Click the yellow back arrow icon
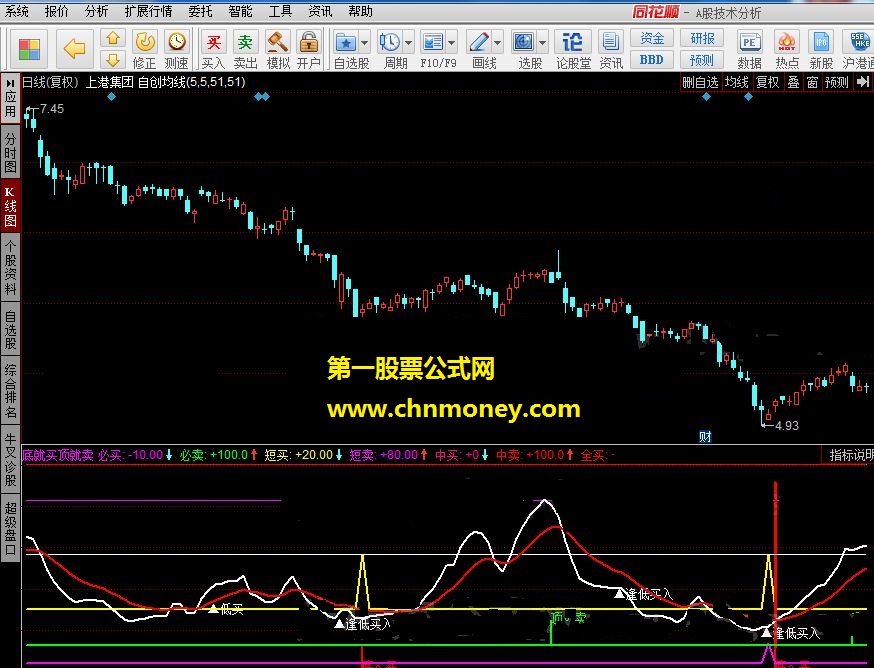Image resolution: width=874 pixels, height=668 pixels. 74,49
